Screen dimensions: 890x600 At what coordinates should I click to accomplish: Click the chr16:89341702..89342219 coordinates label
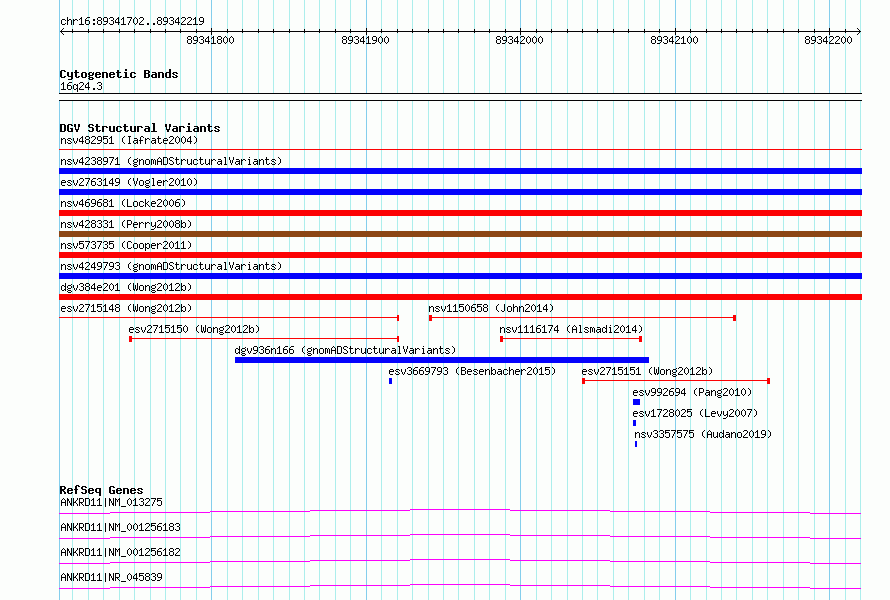(132, 21)
